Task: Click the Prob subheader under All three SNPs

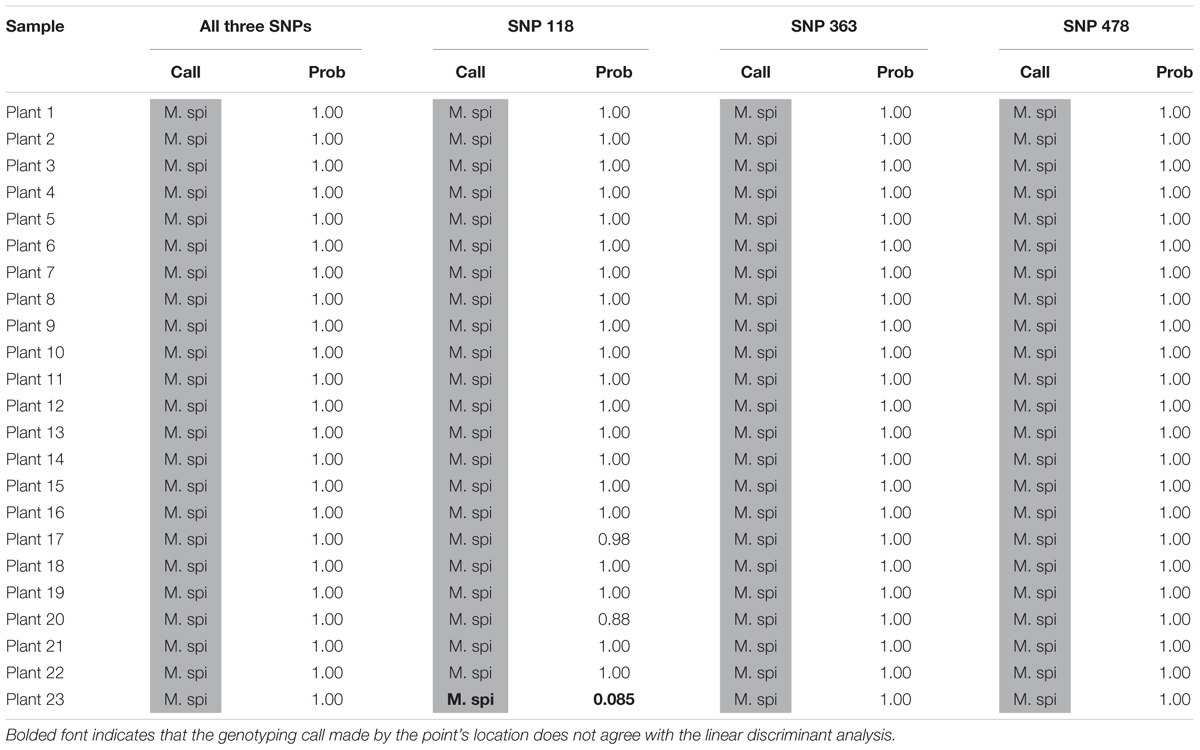Action: click(x=325, y=72)
